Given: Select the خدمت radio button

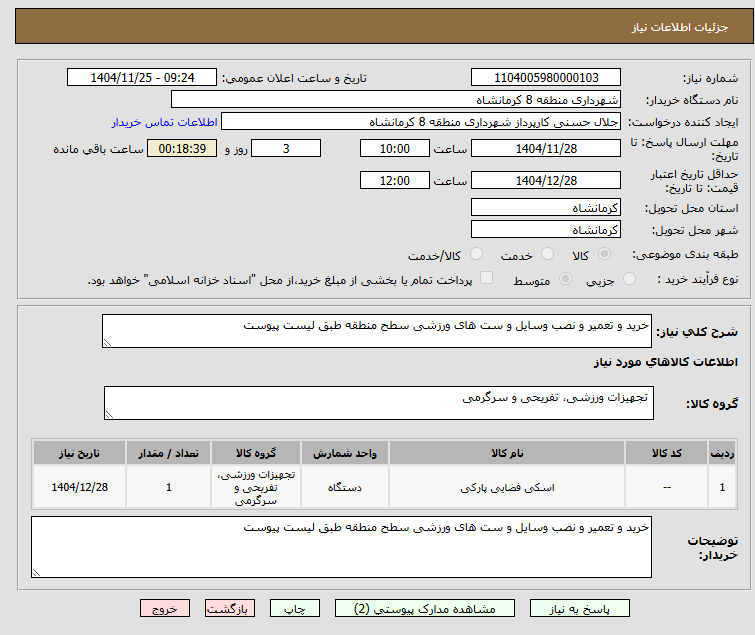Looking at the screenshot, I should [547, 254].
